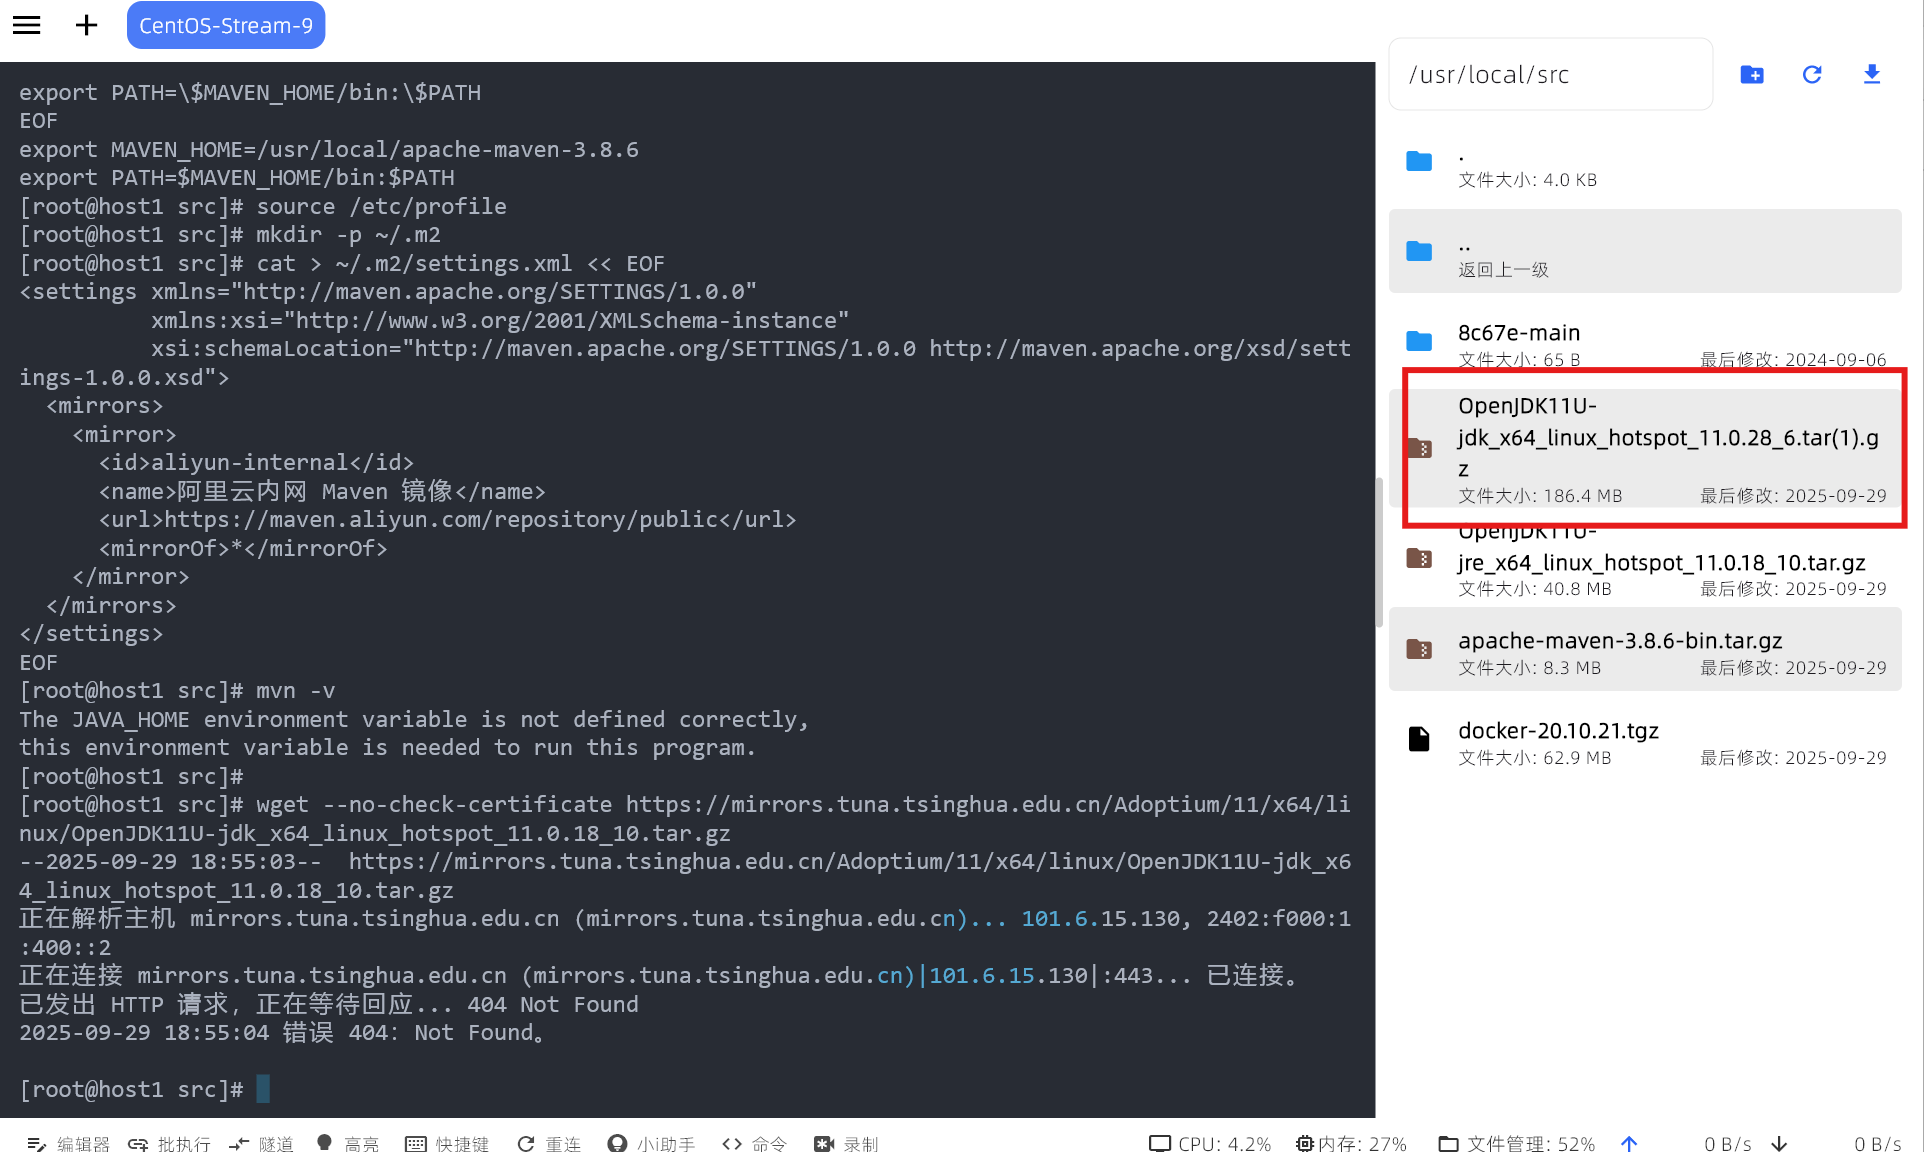Open the hamburger menu
This screenshot has height=1152, width=1924.
[x=27, y=25]
